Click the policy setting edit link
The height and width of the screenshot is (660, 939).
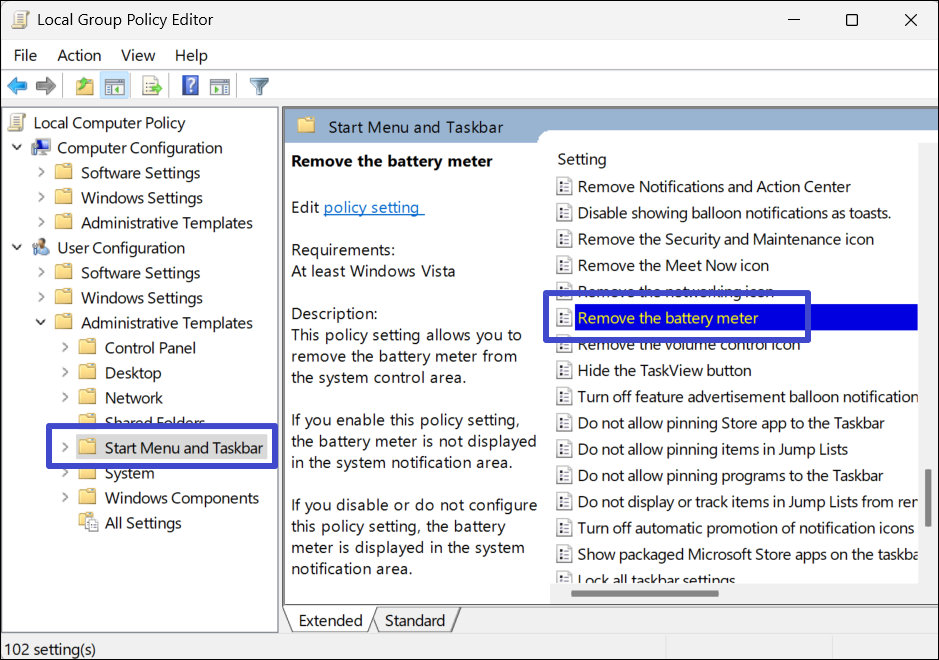372,208
